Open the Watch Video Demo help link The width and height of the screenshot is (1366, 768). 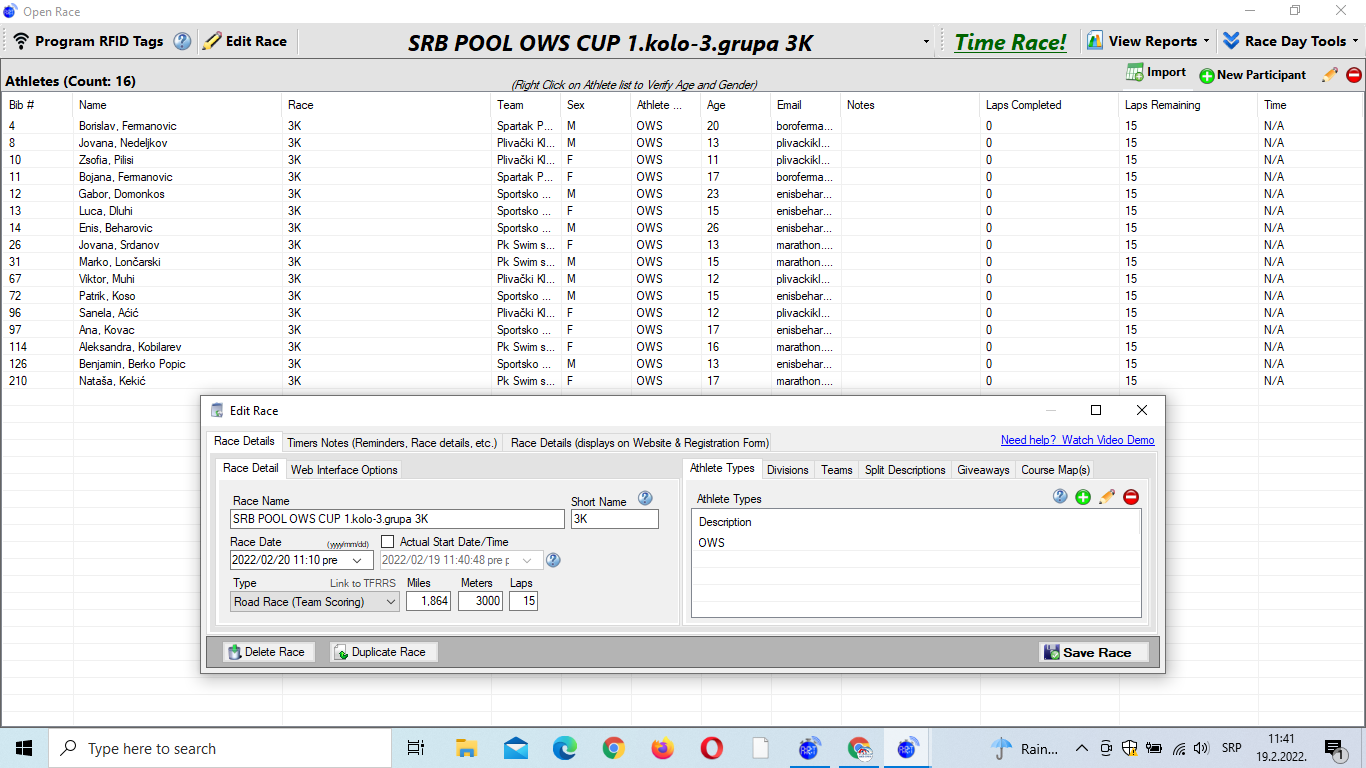tap(1077, 440)
